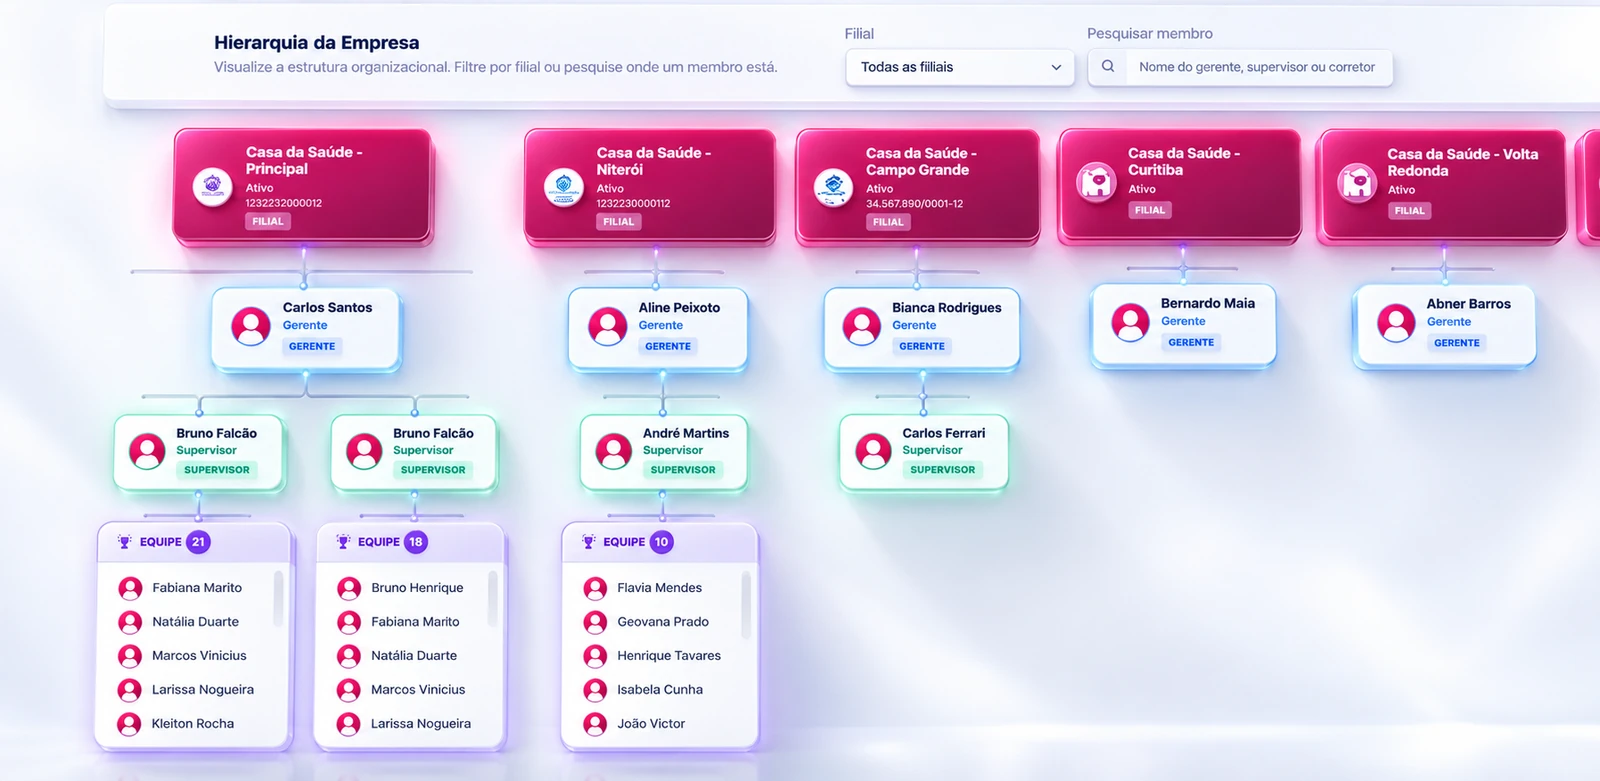Click the Volta Redonda branch logo icon
Image resolution: width=1600 pixels, height=781 pixels.
[x=1357, y=183]
